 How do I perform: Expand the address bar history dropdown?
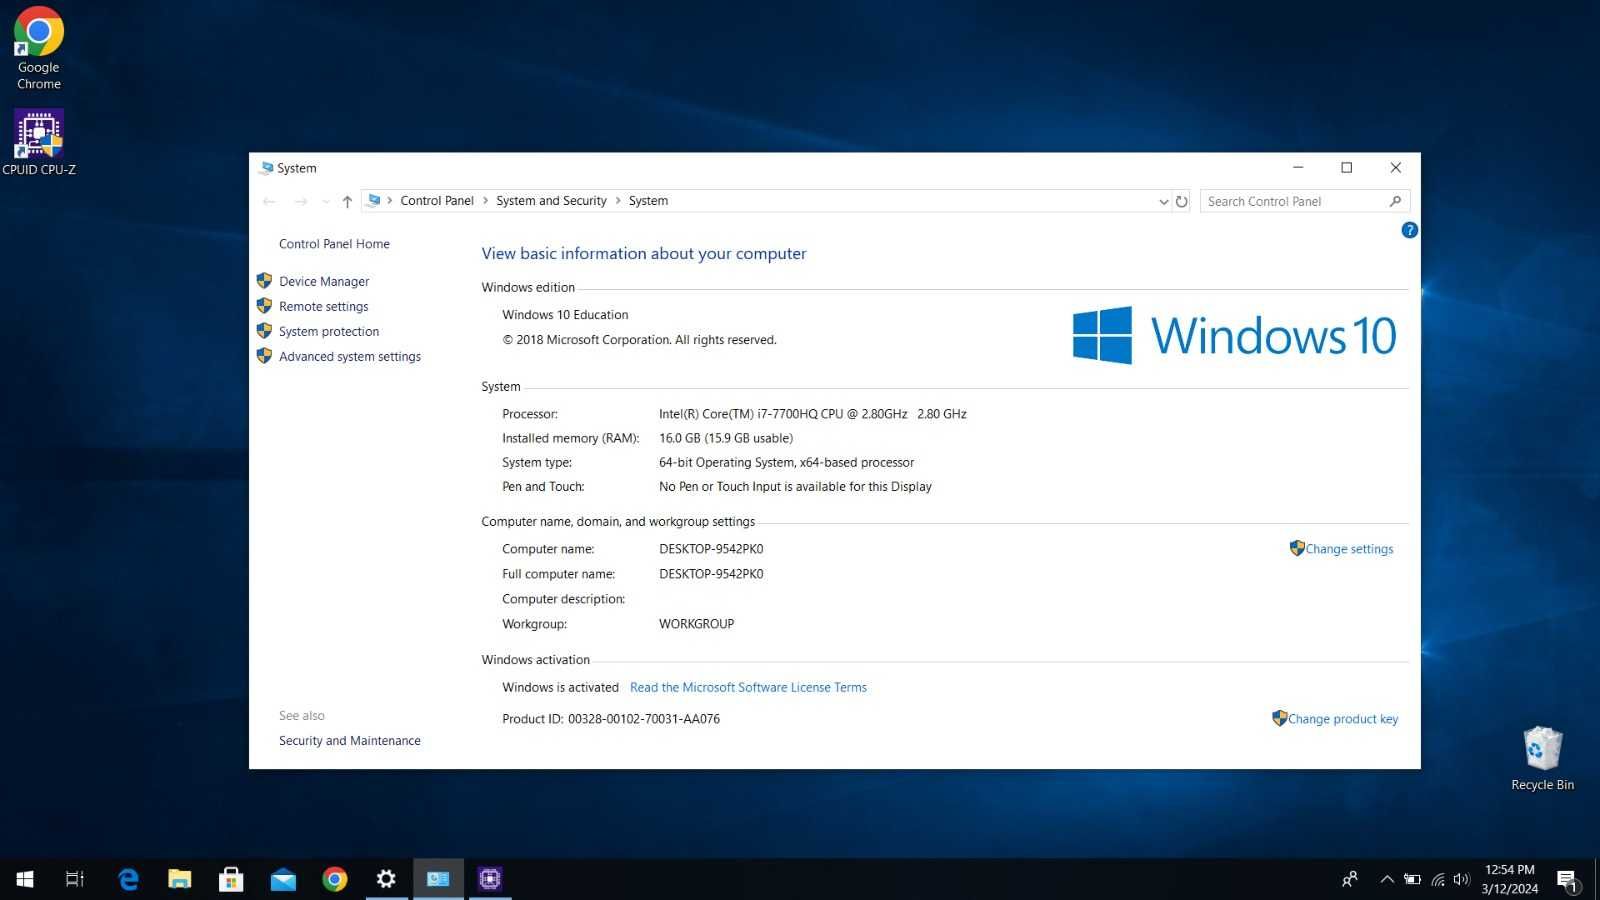pyautogui.click(x=1163, y=201)
